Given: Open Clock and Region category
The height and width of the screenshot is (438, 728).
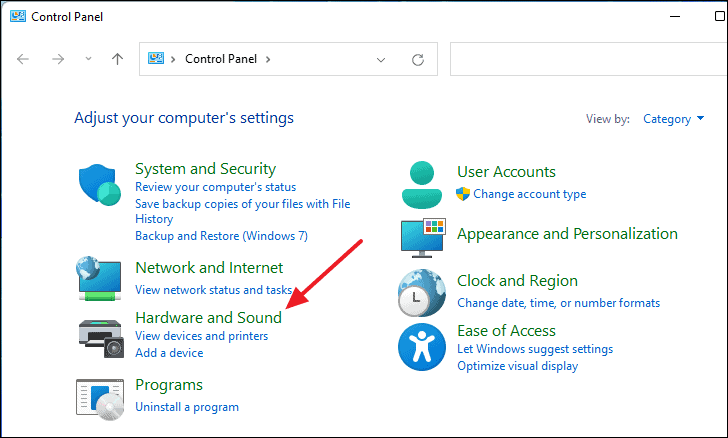Looking at the screenshot, I should click(x=517, y=281).
